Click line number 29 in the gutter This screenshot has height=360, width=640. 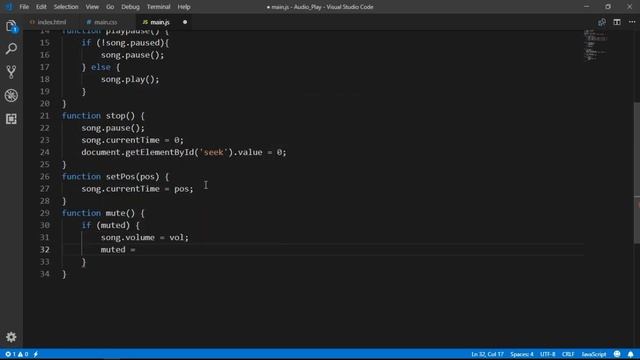(44, 213)
